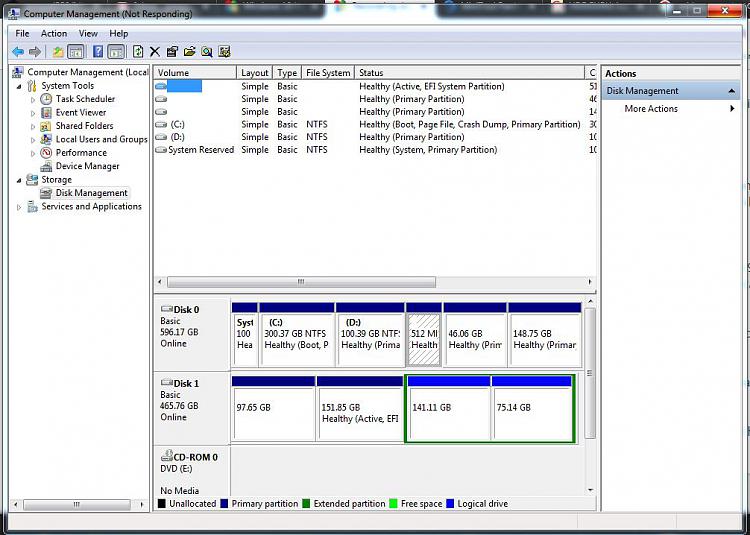The width and height of the screenshot is (750, 535).
Task: Expand the Event Viewer tree node
Action: point(33,113)
